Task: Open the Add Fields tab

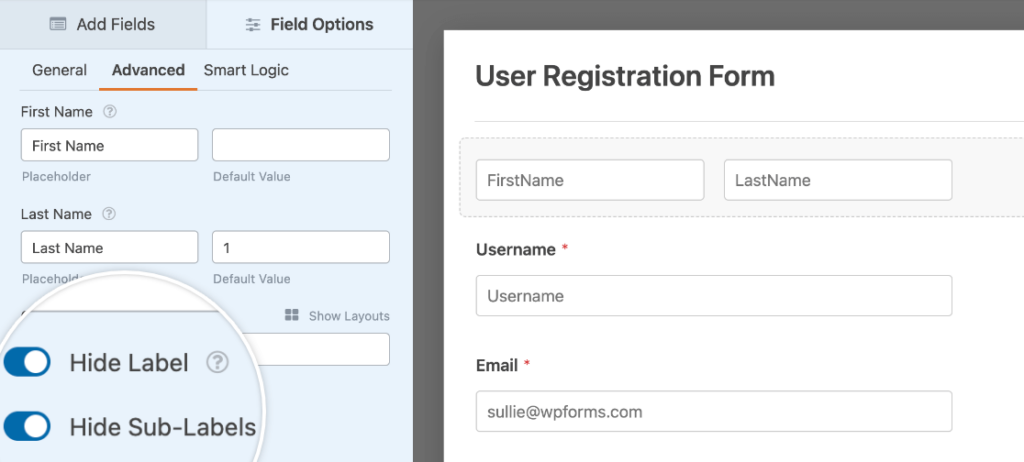Action: pos(103,24)
